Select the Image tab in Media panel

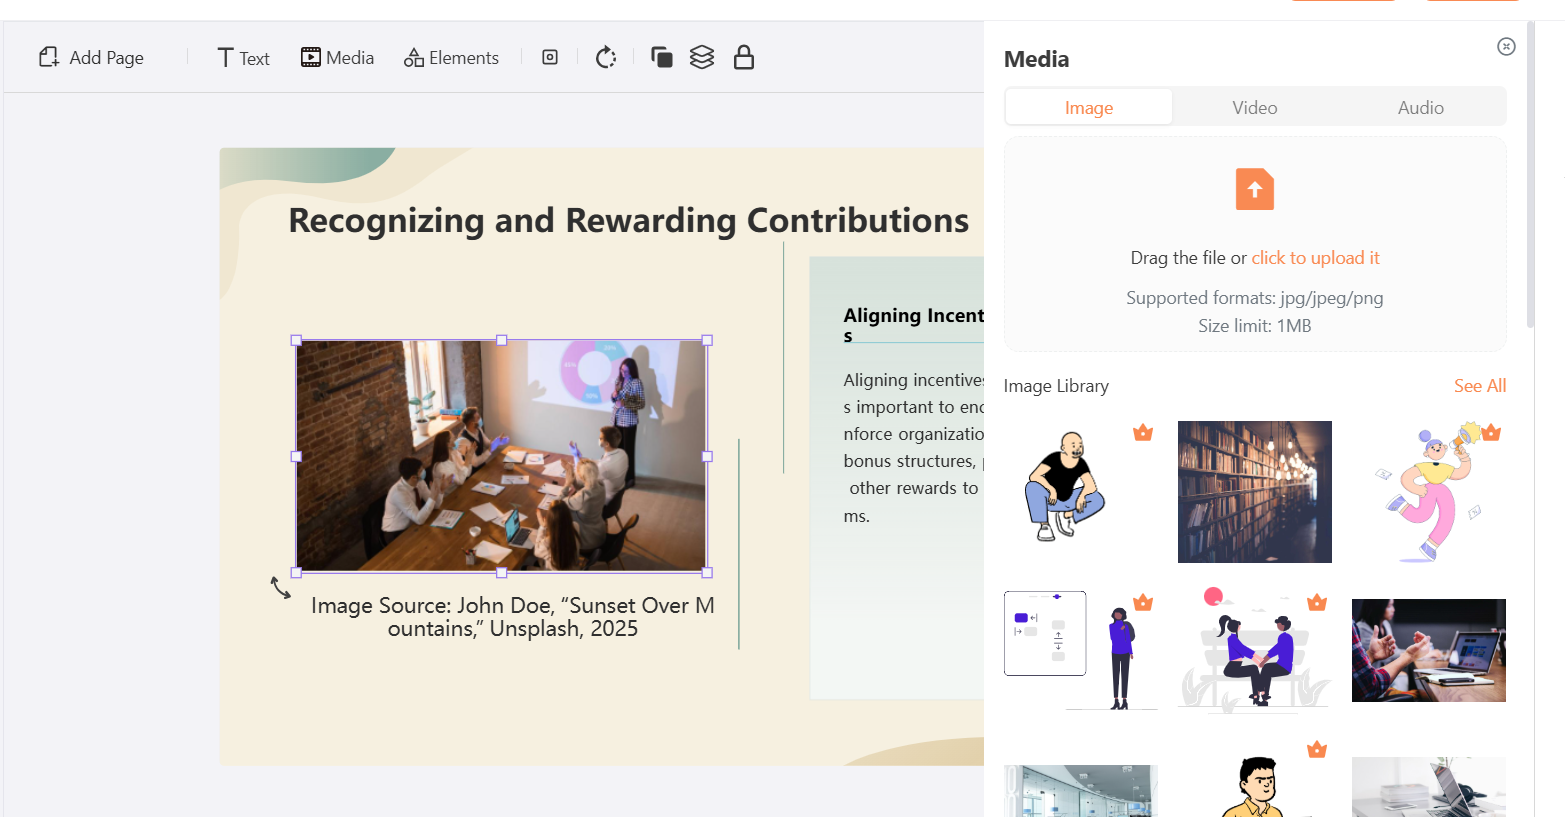1088,107
